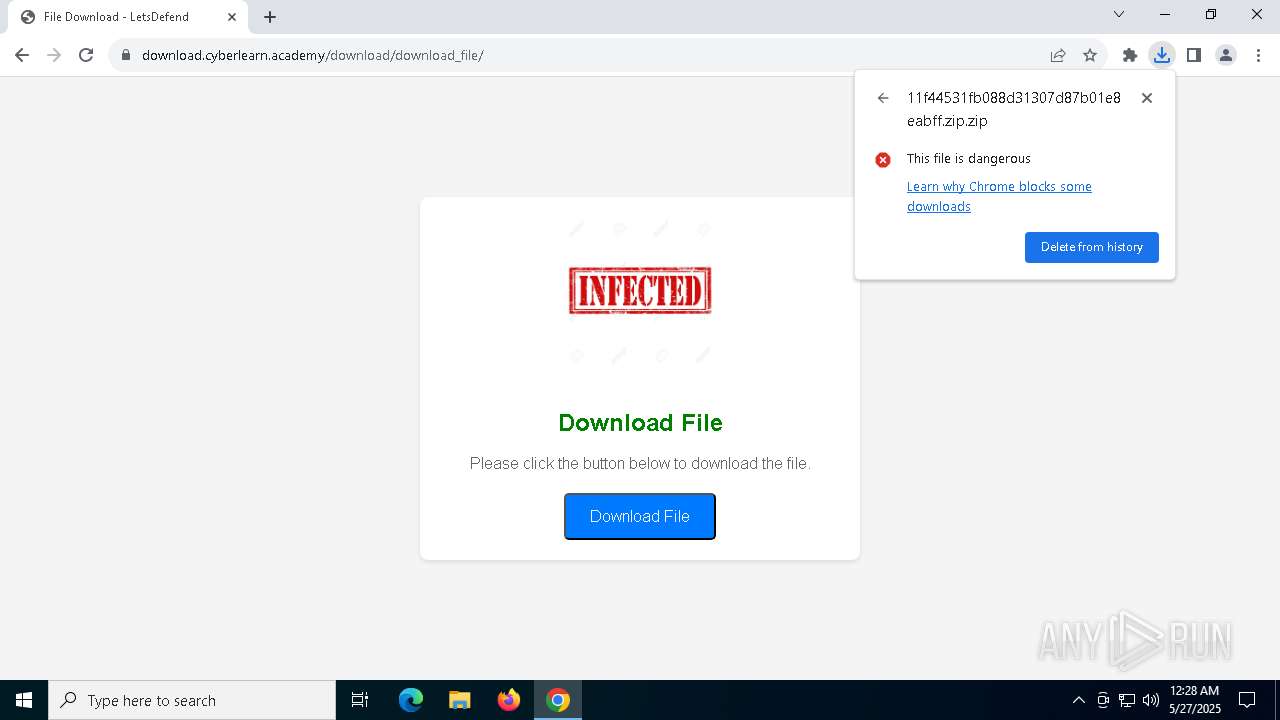
Task: Open Learn why Chrome blocks some downloads link
Action: [999, 196]
